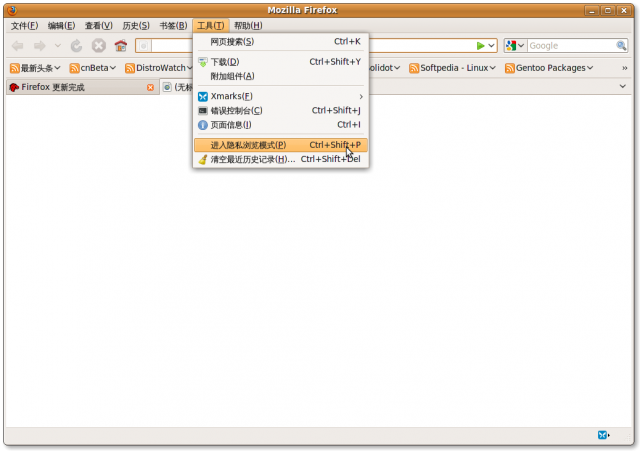Open the 最新头条 bookmark feed

tap(36, 68)
